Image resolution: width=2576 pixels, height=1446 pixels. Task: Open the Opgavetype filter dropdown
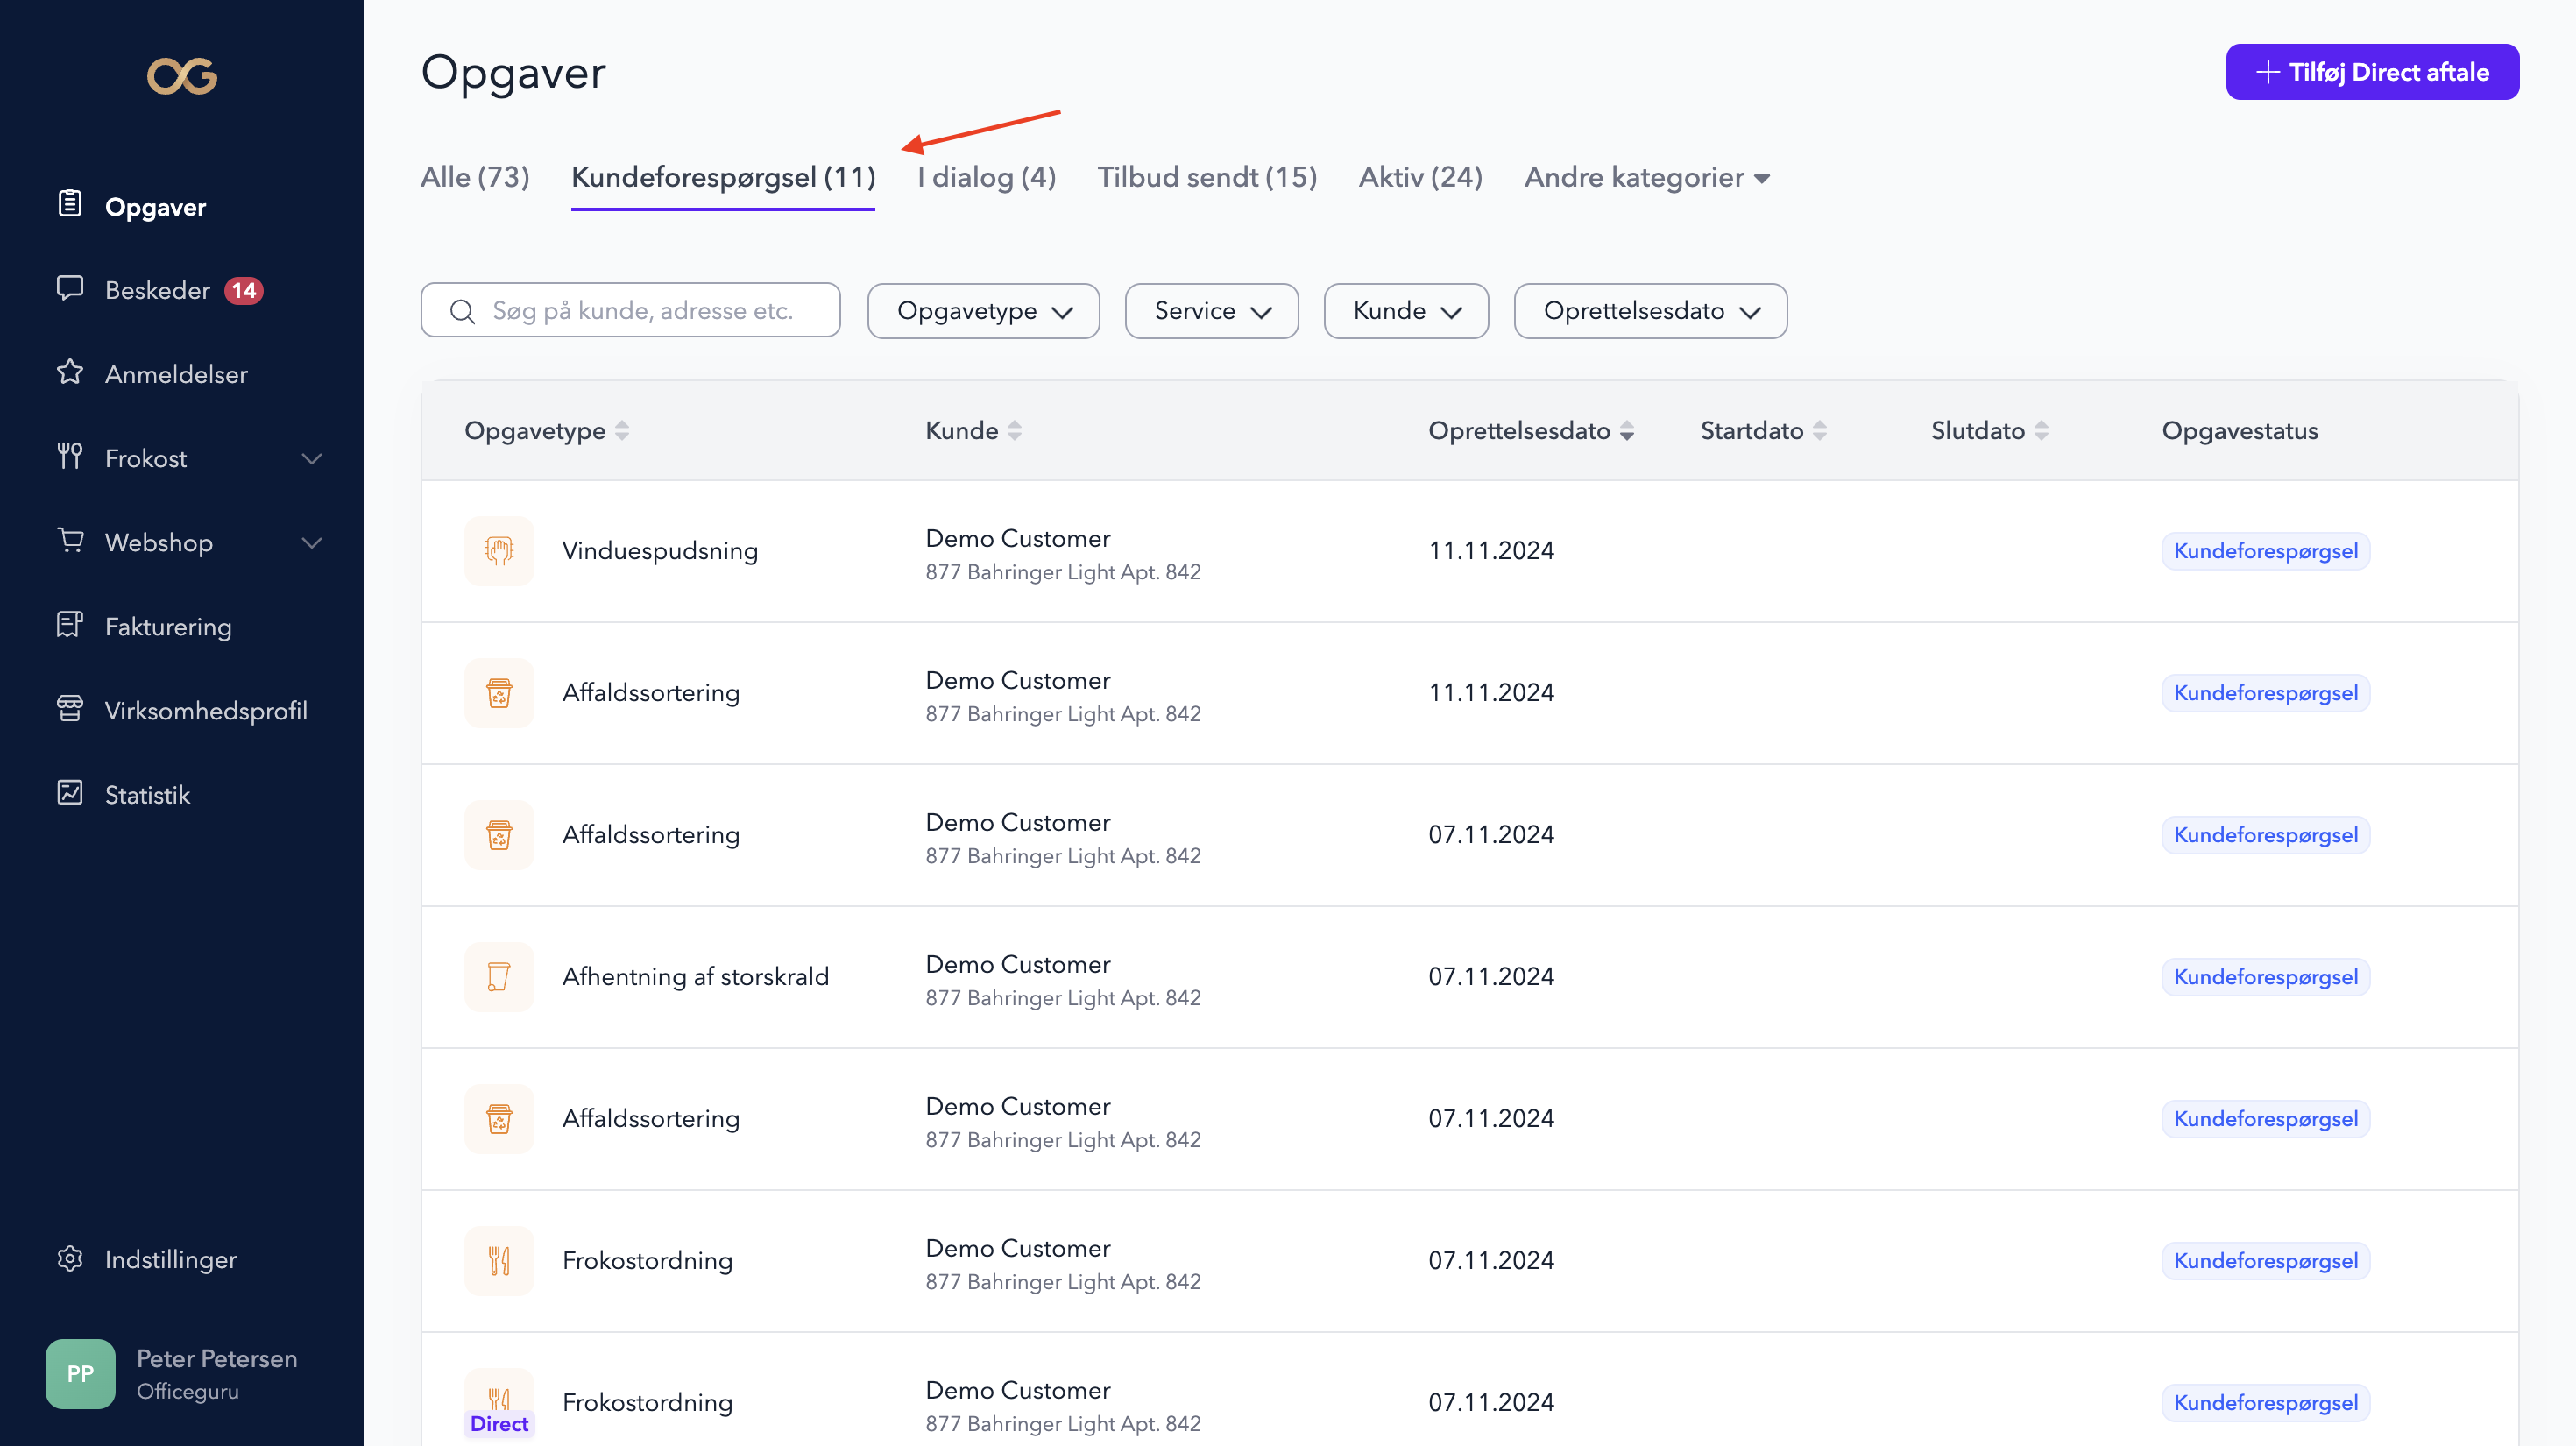coord(983,311)
